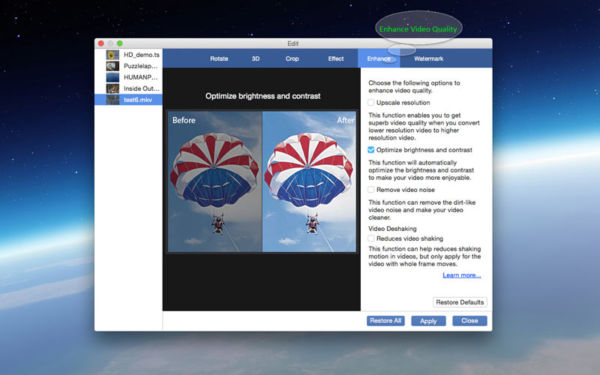This screenshot has width=600, height=375.
Task: Switch to the Effect tab
Action: pyautogui.click(x=336, y=59)
